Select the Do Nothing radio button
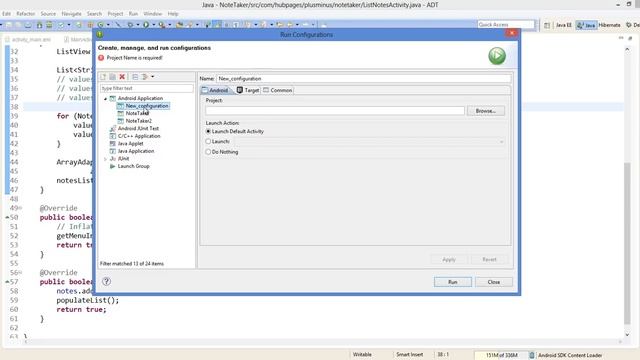640x360 pixels. click(208, 152)
